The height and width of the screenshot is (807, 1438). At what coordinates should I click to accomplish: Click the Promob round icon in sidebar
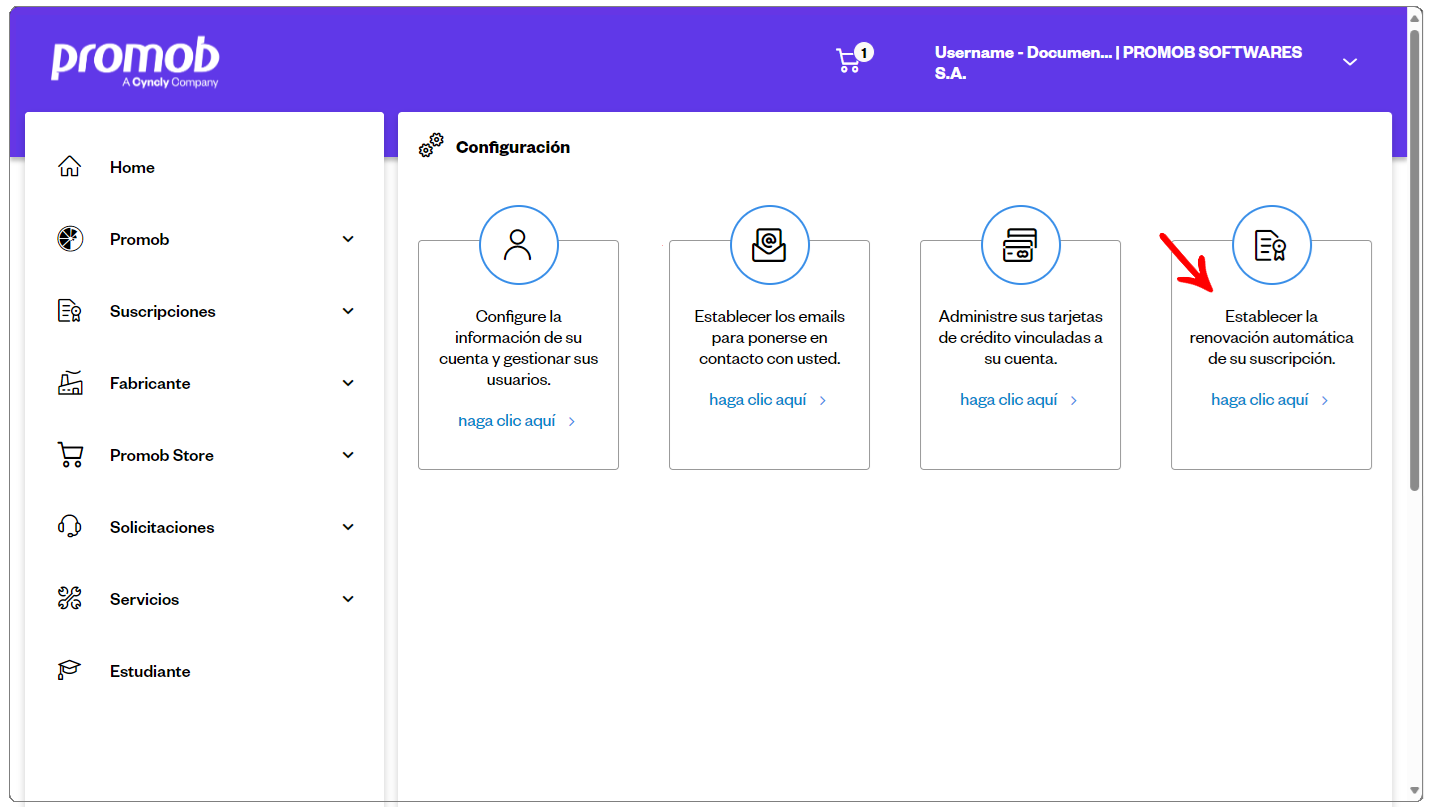click(69, 239)
